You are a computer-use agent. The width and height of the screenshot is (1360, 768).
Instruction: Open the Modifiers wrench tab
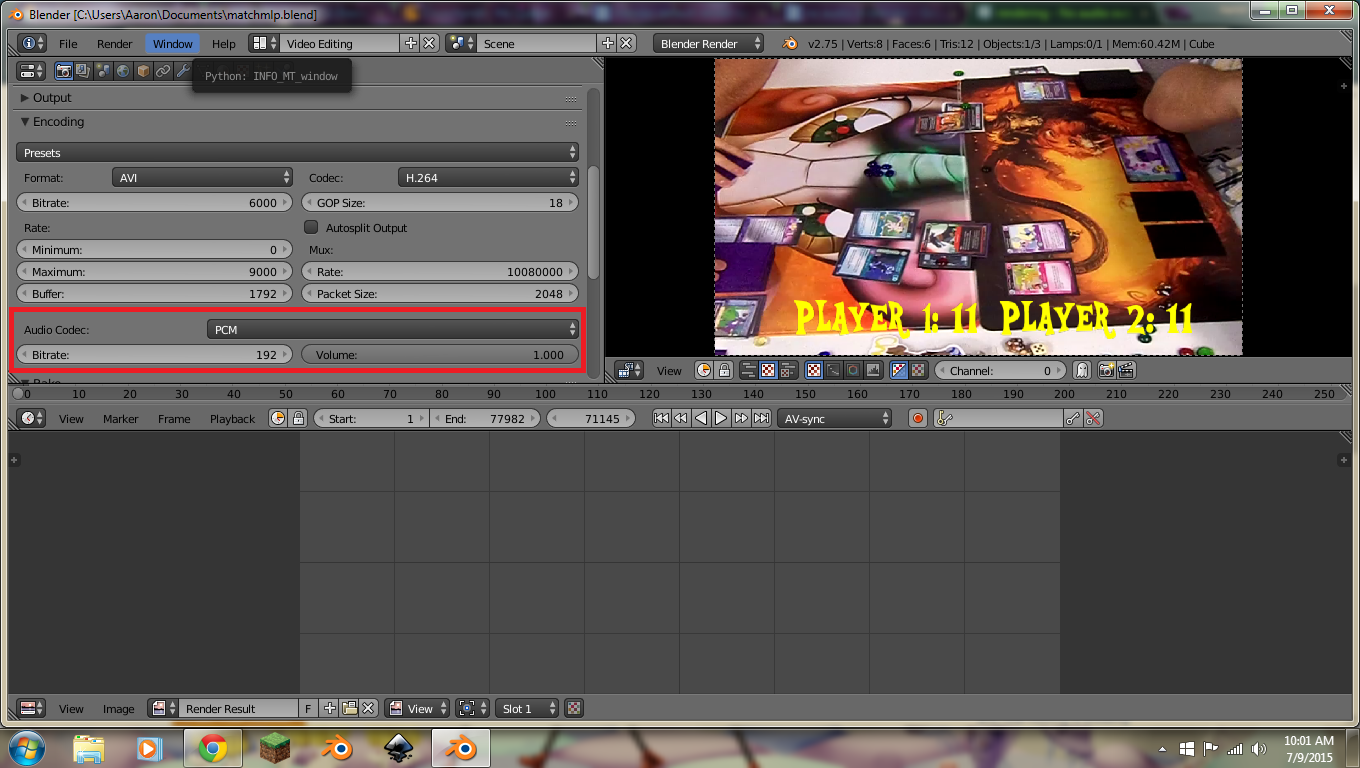pos(183,70)
